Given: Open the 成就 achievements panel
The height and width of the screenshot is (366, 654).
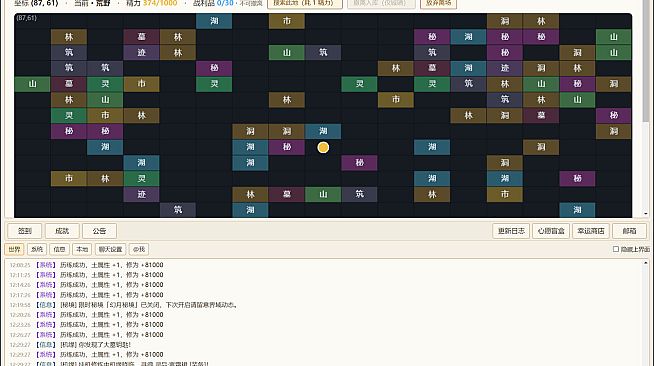Looking at the screenshot, I should pyautogui.click(x=62, y=231).
